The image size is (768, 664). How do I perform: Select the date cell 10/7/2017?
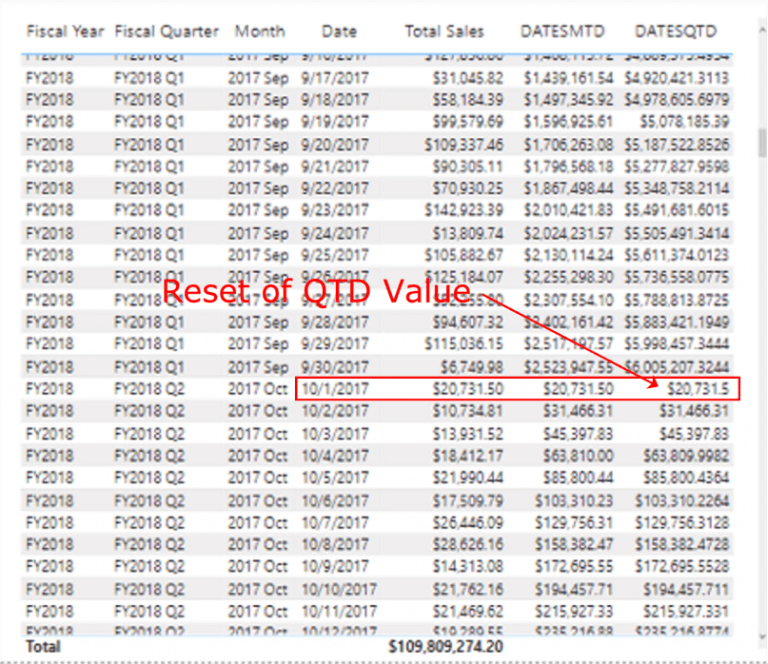click(x=335, y=522)
